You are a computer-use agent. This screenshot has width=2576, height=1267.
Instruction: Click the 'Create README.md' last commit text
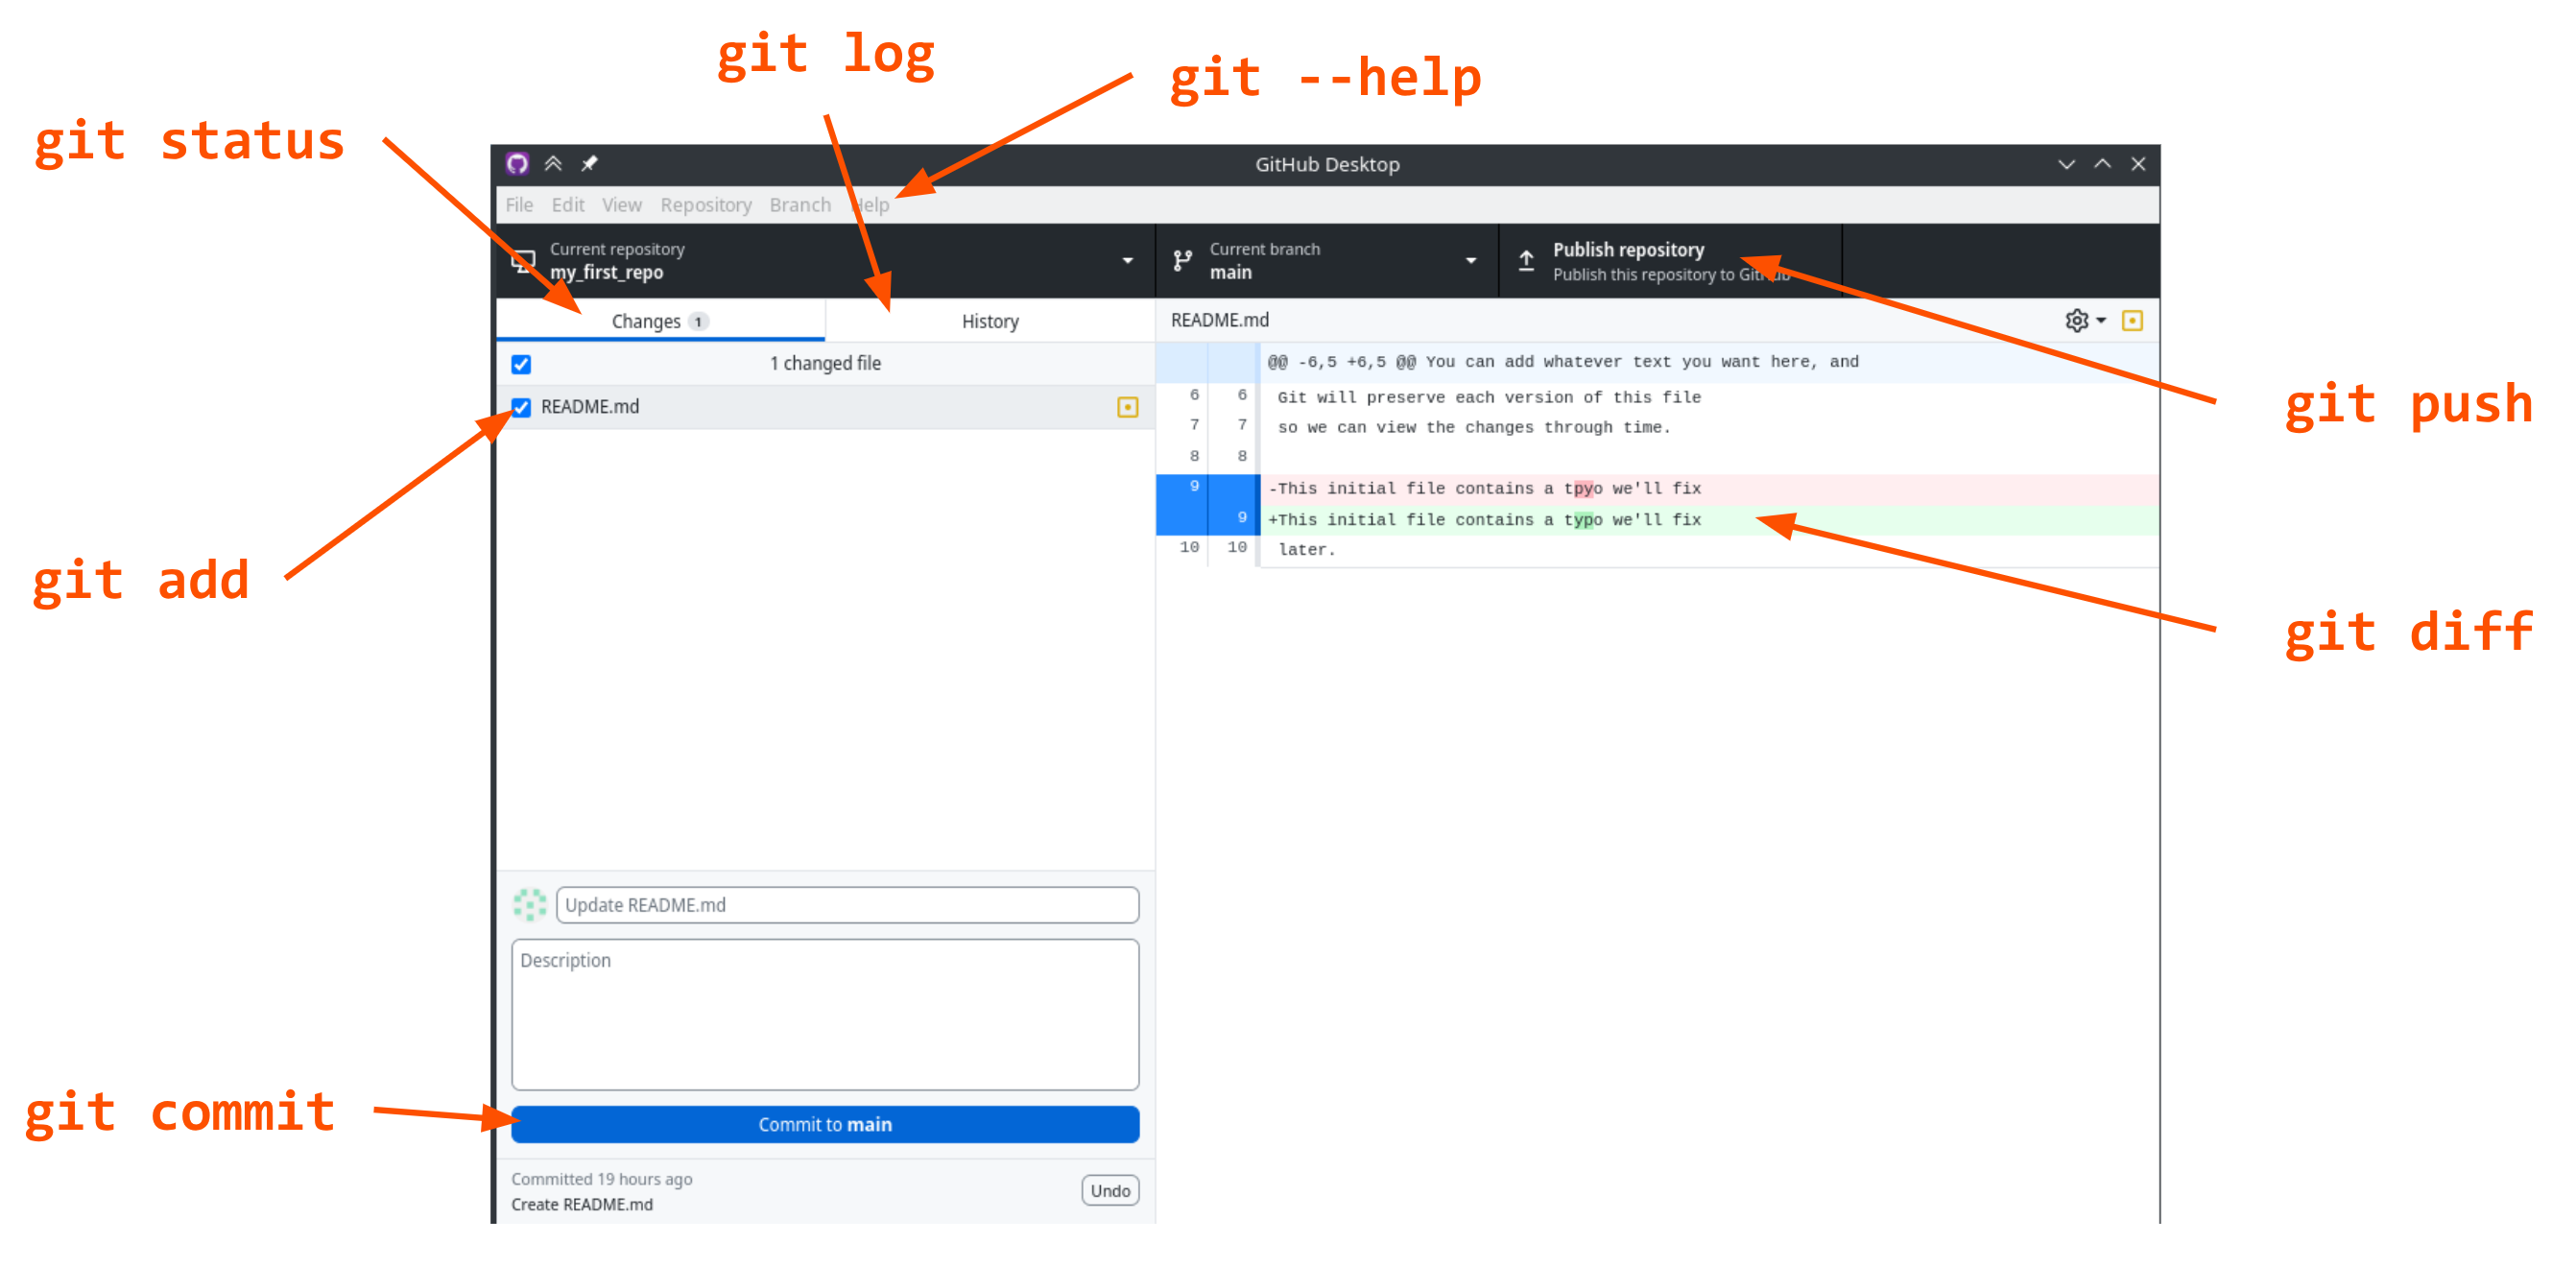pos(582,1204)
